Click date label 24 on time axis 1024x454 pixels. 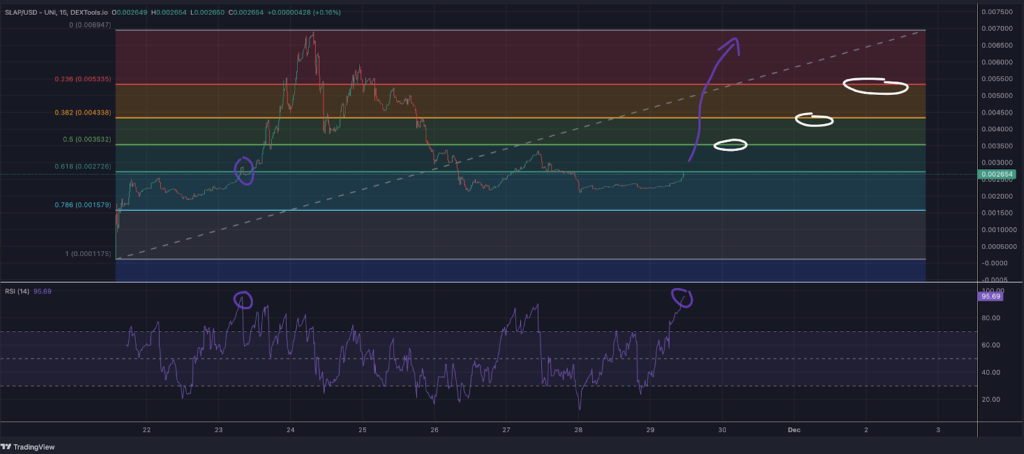click(291, 430)
